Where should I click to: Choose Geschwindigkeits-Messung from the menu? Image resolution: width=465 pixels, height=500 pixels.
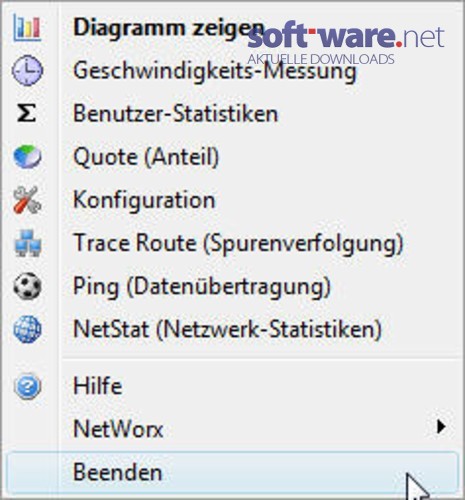(x=232, y=71)
